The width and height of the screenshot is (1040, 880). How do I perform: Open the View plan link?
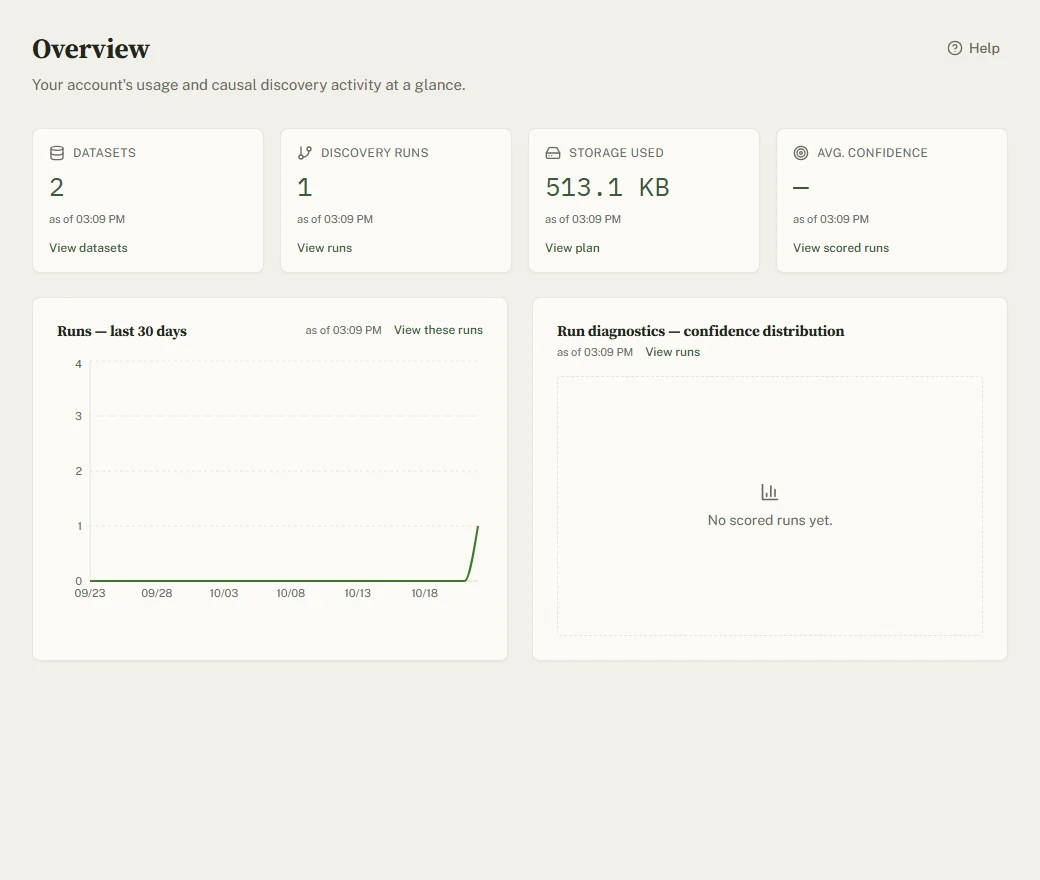point(572,248)
